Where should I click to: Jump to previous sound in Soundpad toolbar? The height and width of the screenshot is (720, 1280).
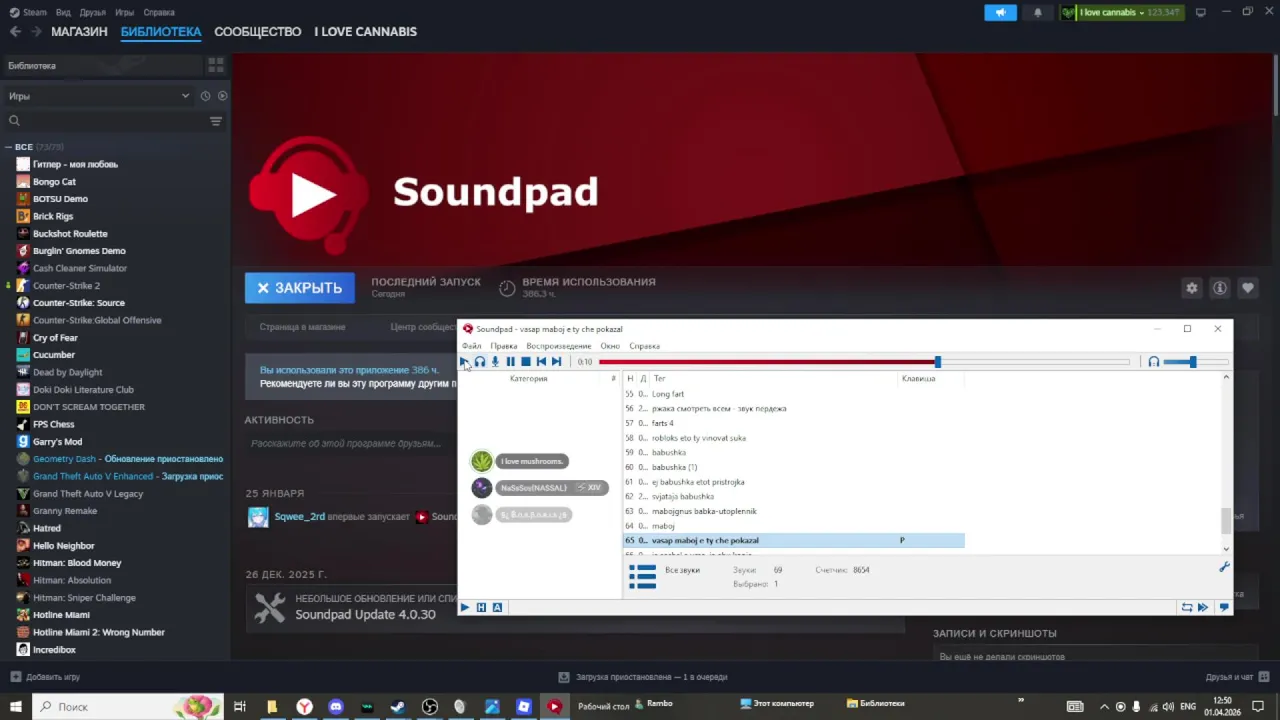541,361
